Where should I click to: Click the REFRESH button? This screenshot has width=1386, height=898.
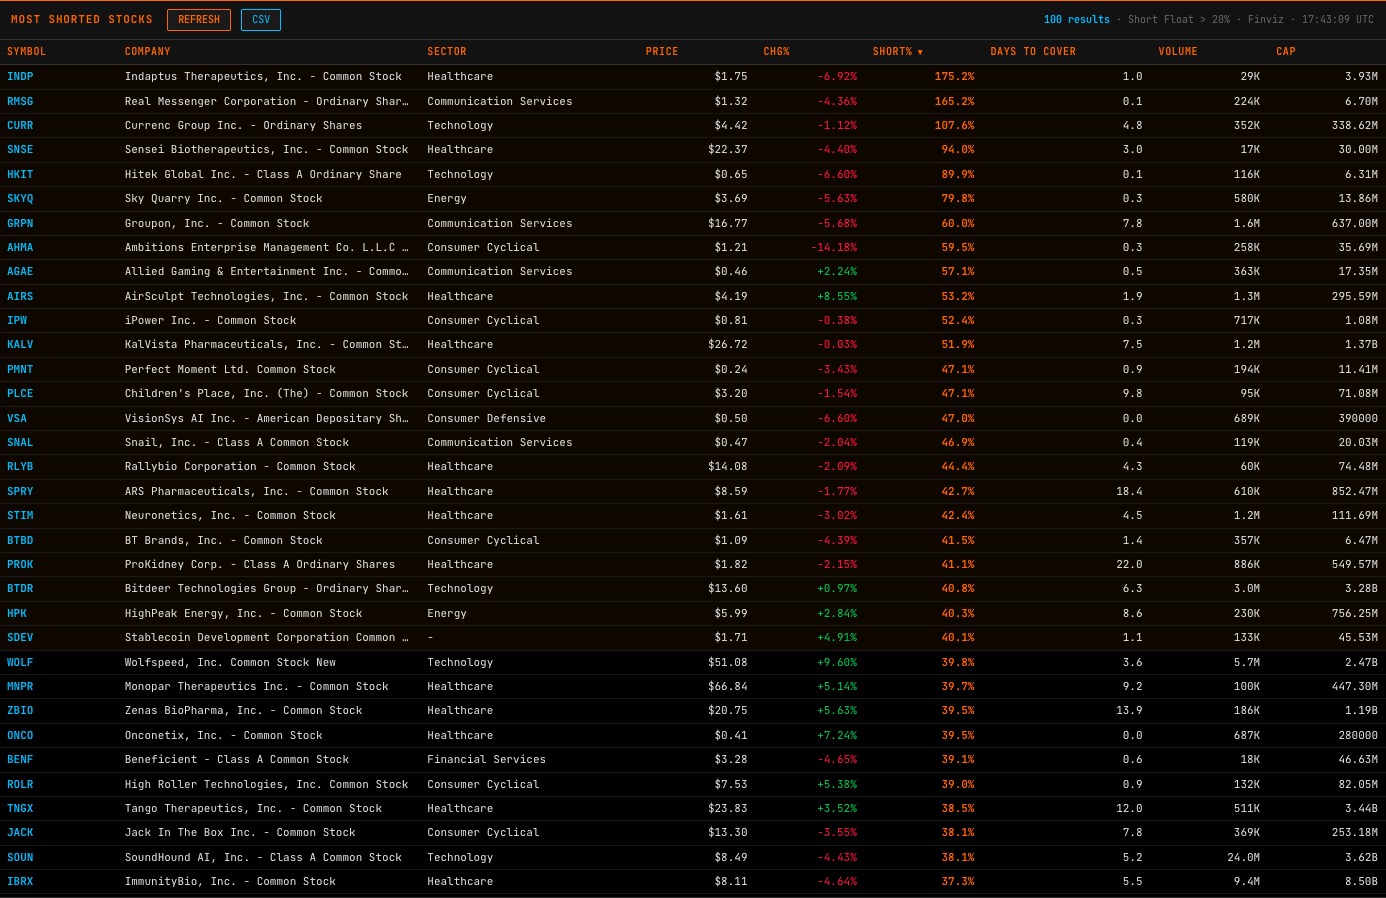(199, 20)
